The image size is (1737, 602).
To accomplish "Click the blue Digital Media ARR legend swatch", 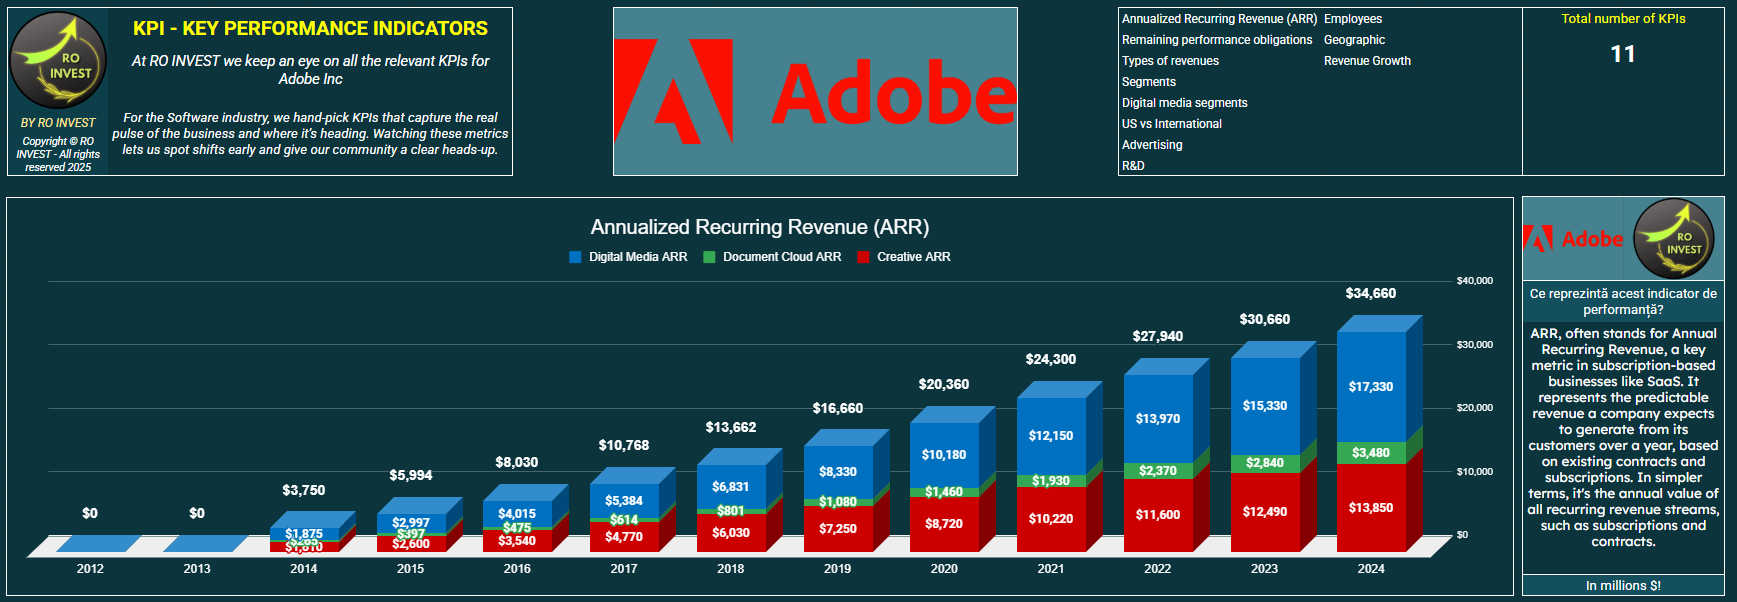I will [x=575, y=257].
